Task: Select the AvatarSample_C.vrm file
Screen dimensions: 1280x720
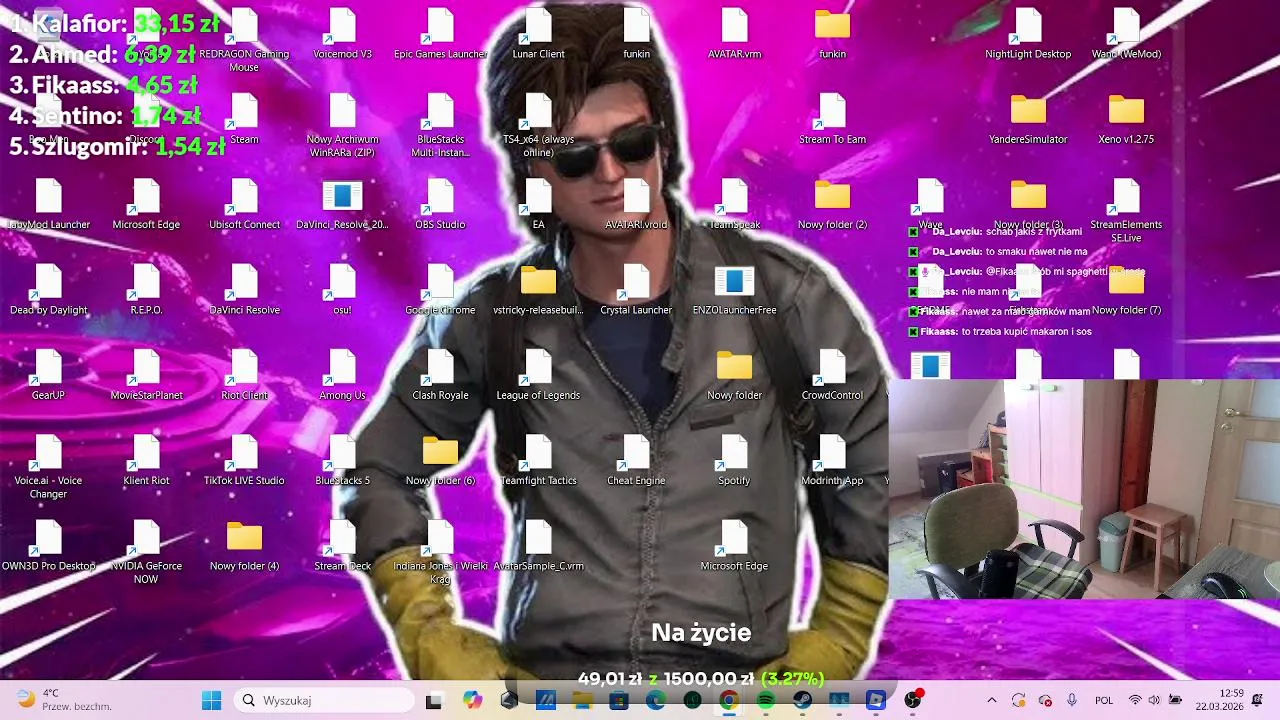Action: [538, 544]
